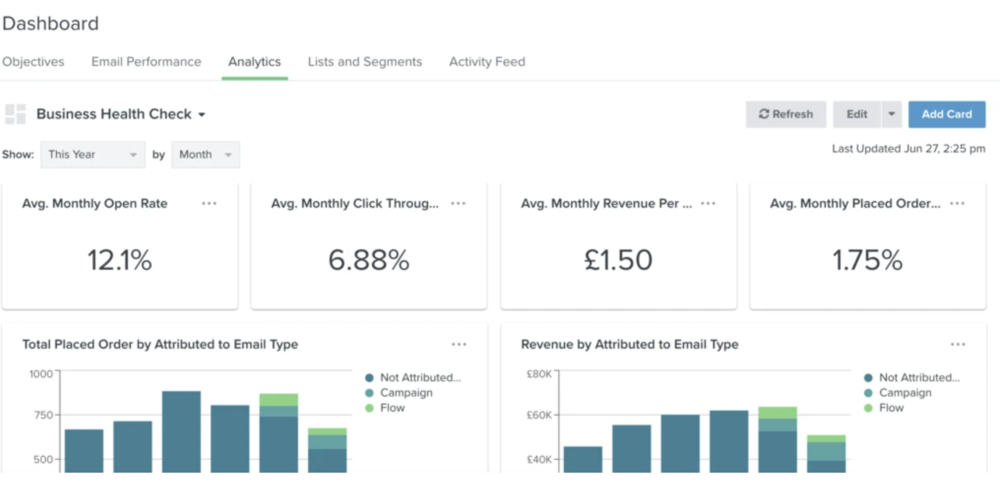Refresh the dashboard data

(x=785, y=114)
